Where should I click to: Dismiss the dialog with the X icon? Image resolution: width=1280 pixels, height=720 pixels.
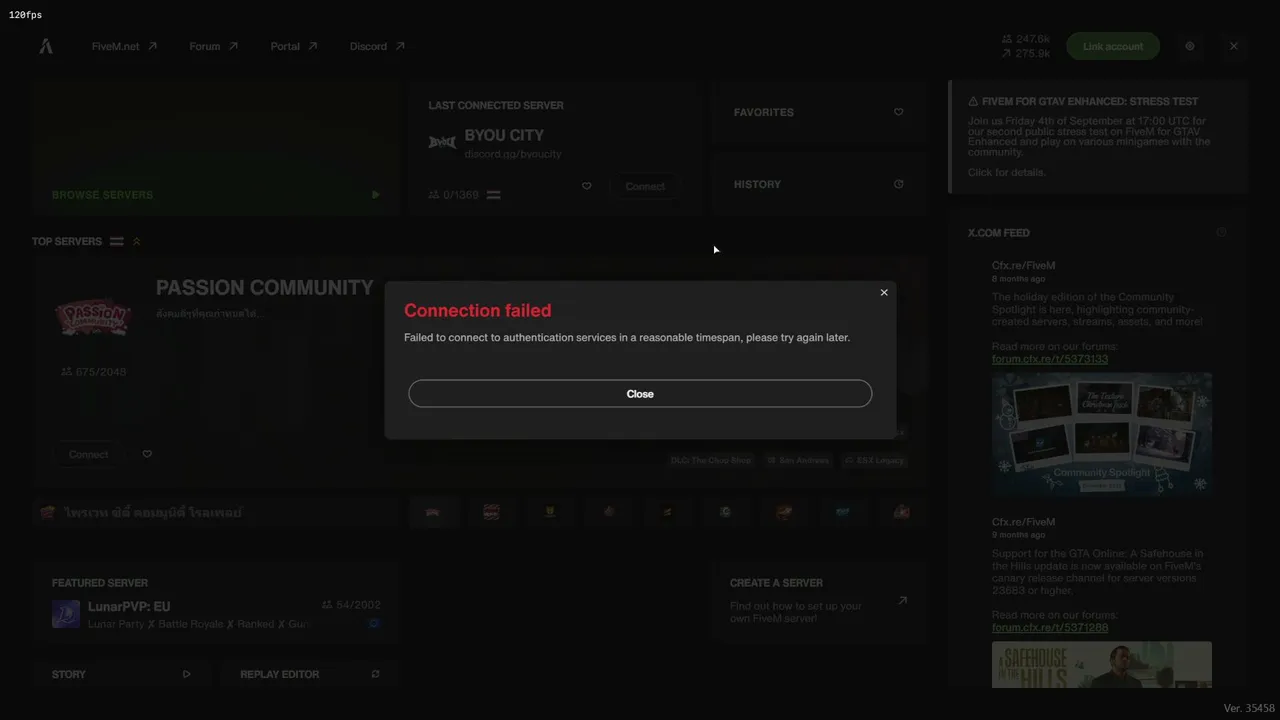click(x=884, y=293)
